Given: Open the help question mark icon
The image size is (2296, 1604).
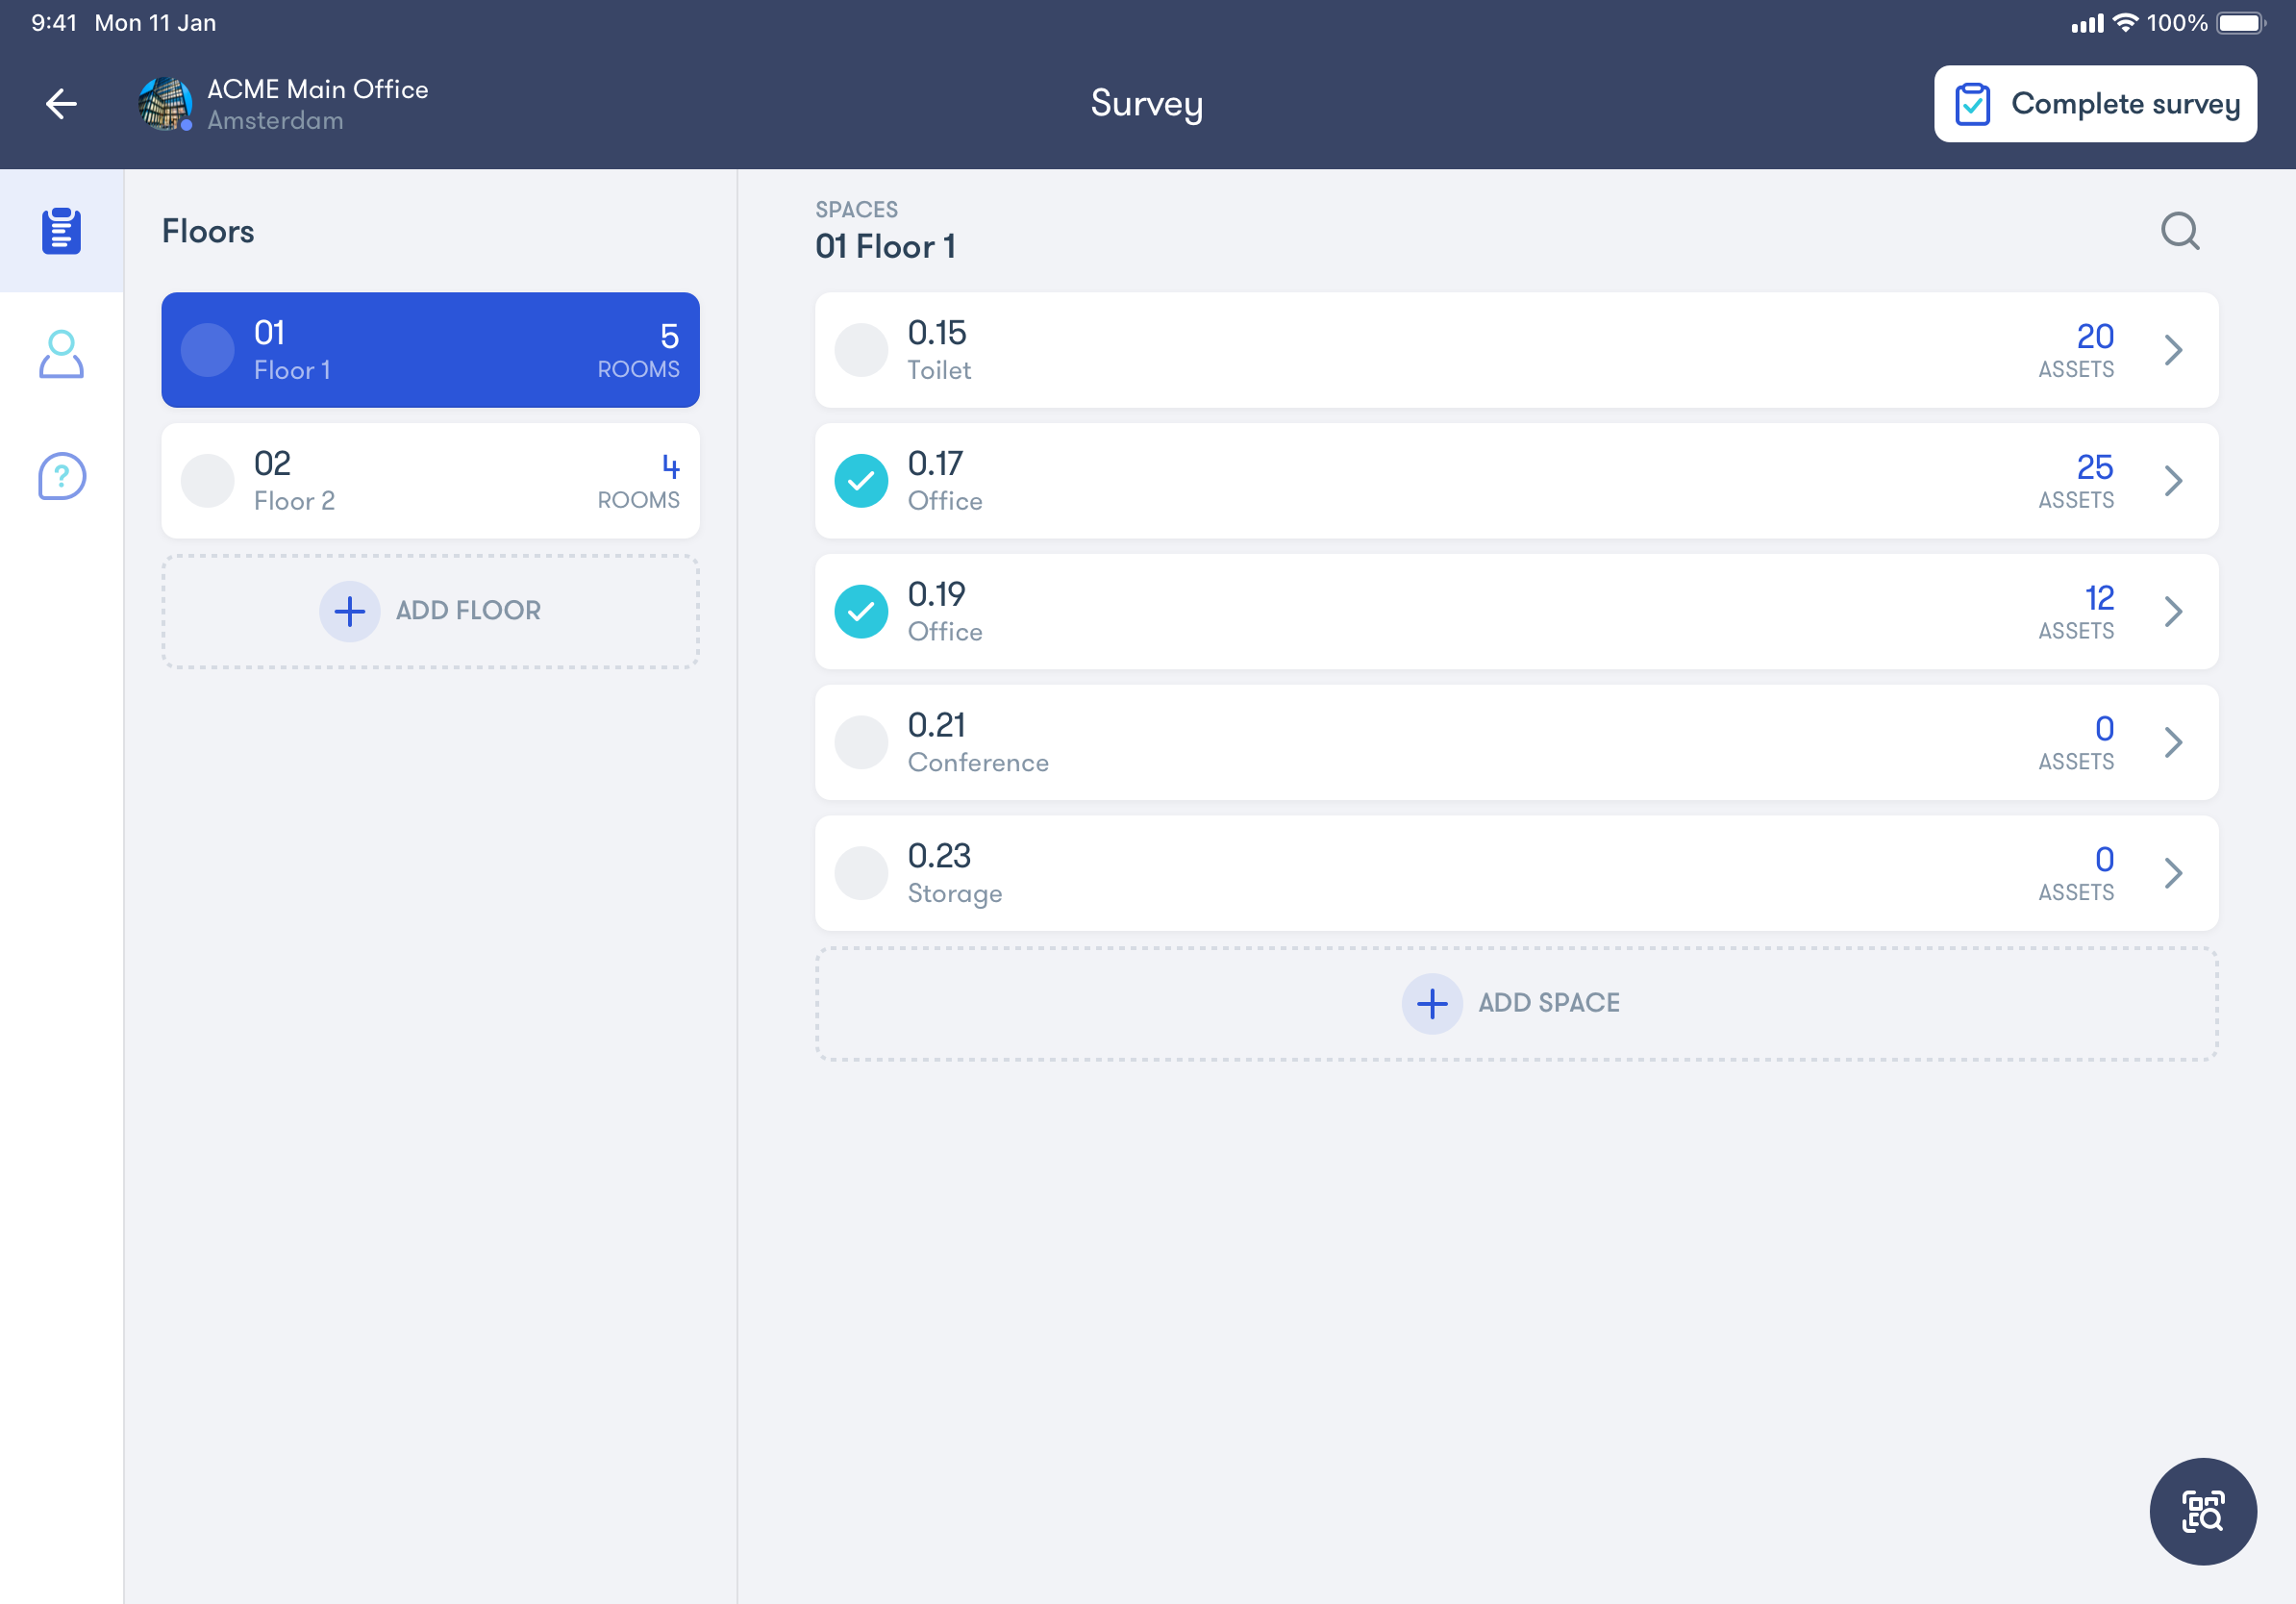Looking at the screenshot, I should tap(61, 476).
